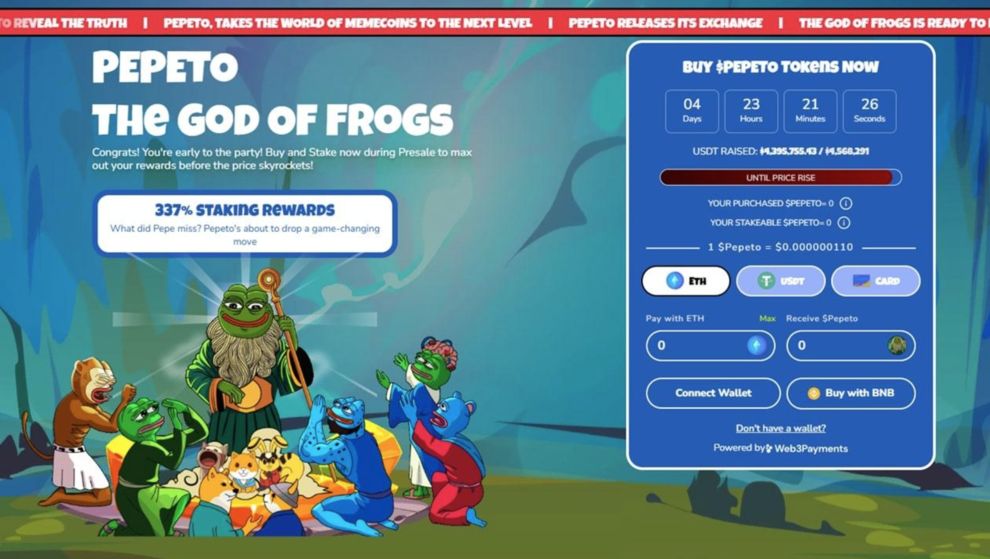
Task: Focus the Pay with ETH amount field
Action: click(x=710, y=346)
